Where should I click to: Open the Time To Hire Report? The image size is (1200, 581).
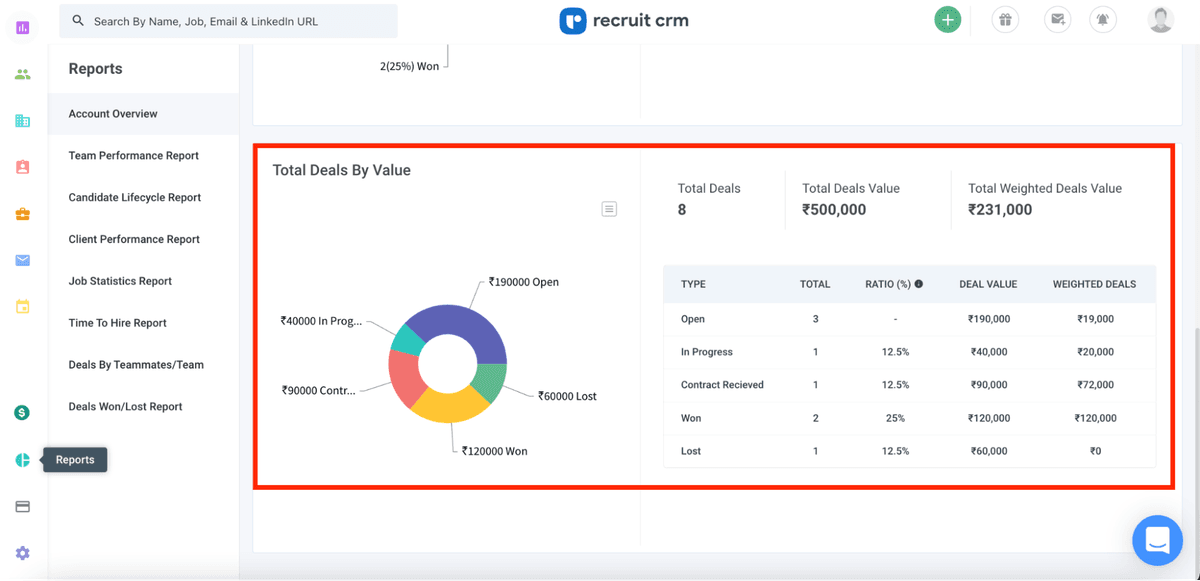pos(117,323)
